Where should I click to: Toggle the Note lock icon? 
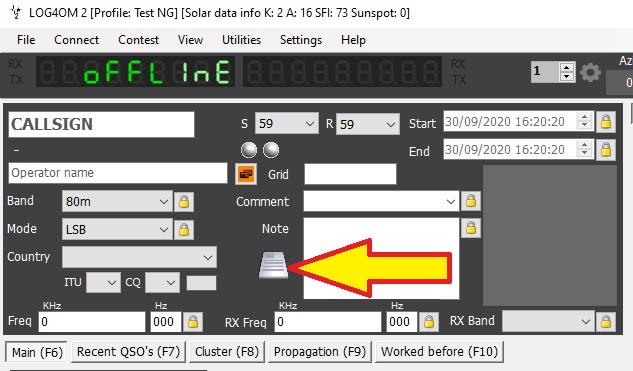[471, 228]
